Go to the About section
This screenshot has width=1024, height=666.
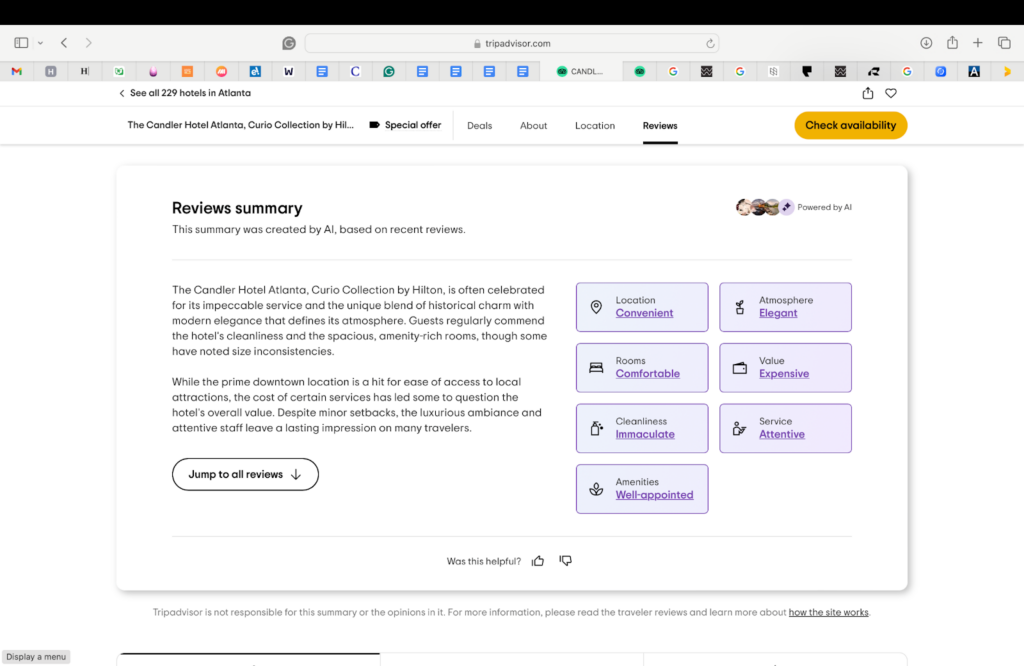tap(534, 125)
